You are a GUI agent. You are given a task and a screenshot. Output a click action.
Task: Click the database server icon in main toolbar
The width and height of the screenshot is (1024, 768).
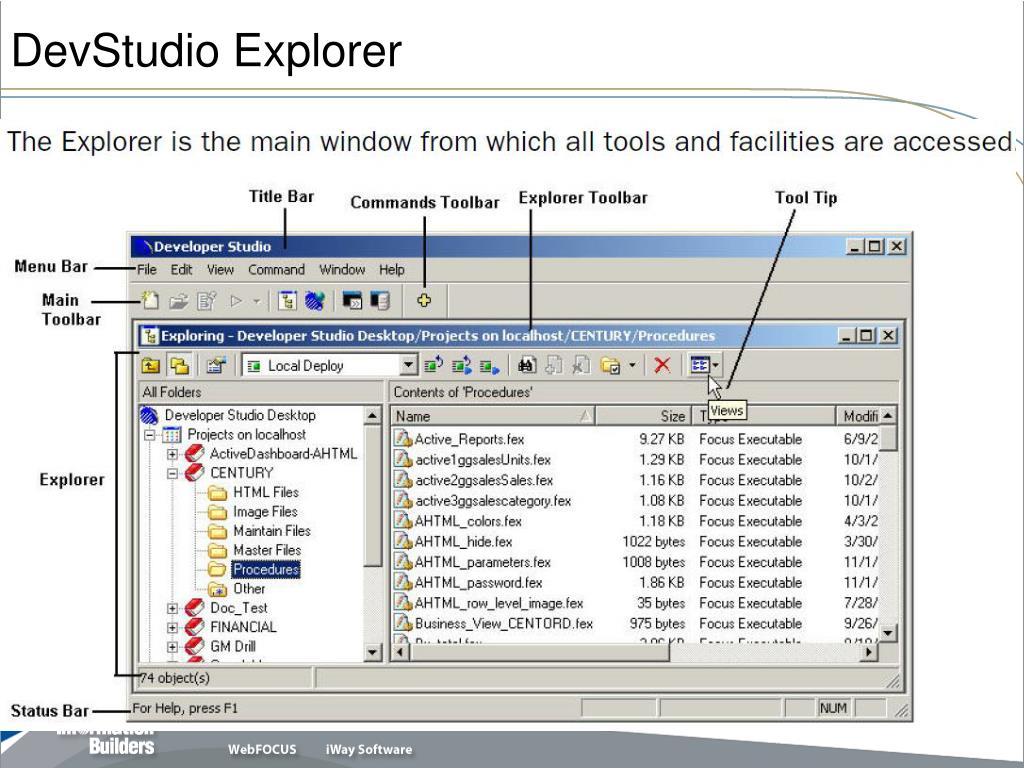click(379, 300)
